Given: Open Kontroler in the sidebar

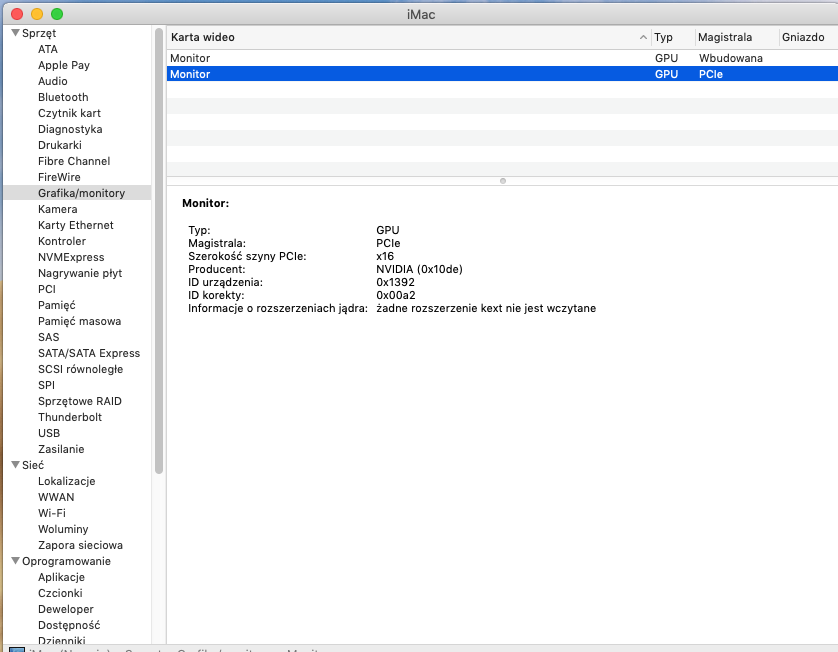Looking at the screenshot, I should (61, 242).
